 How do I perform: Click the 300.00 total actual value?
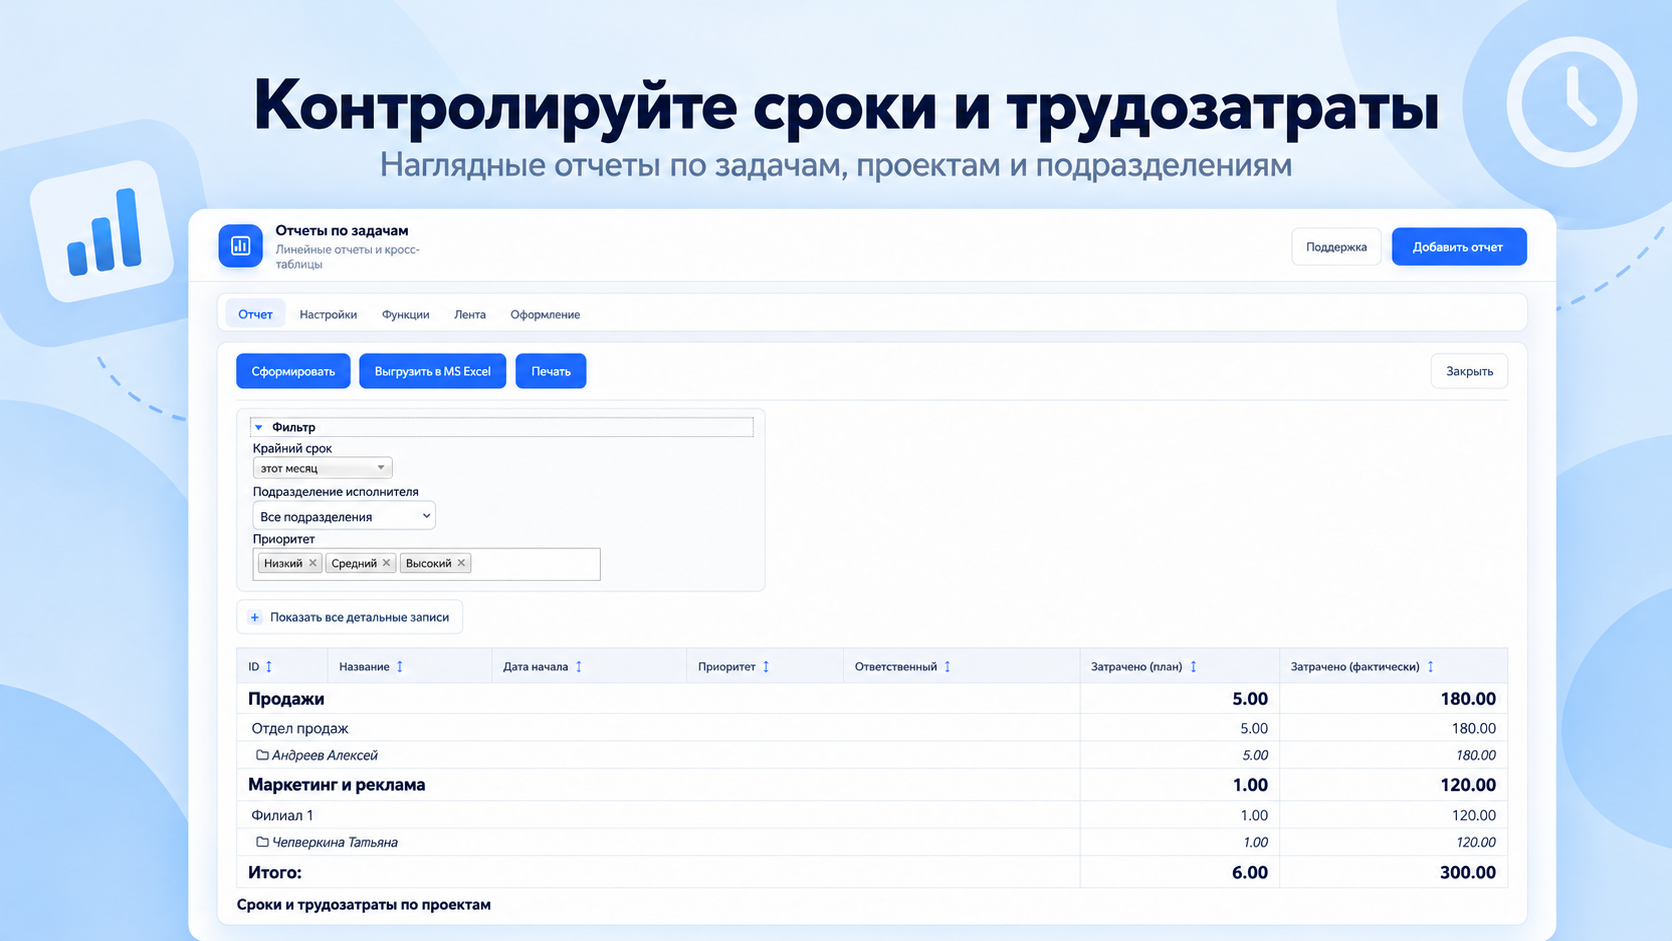1468,872
